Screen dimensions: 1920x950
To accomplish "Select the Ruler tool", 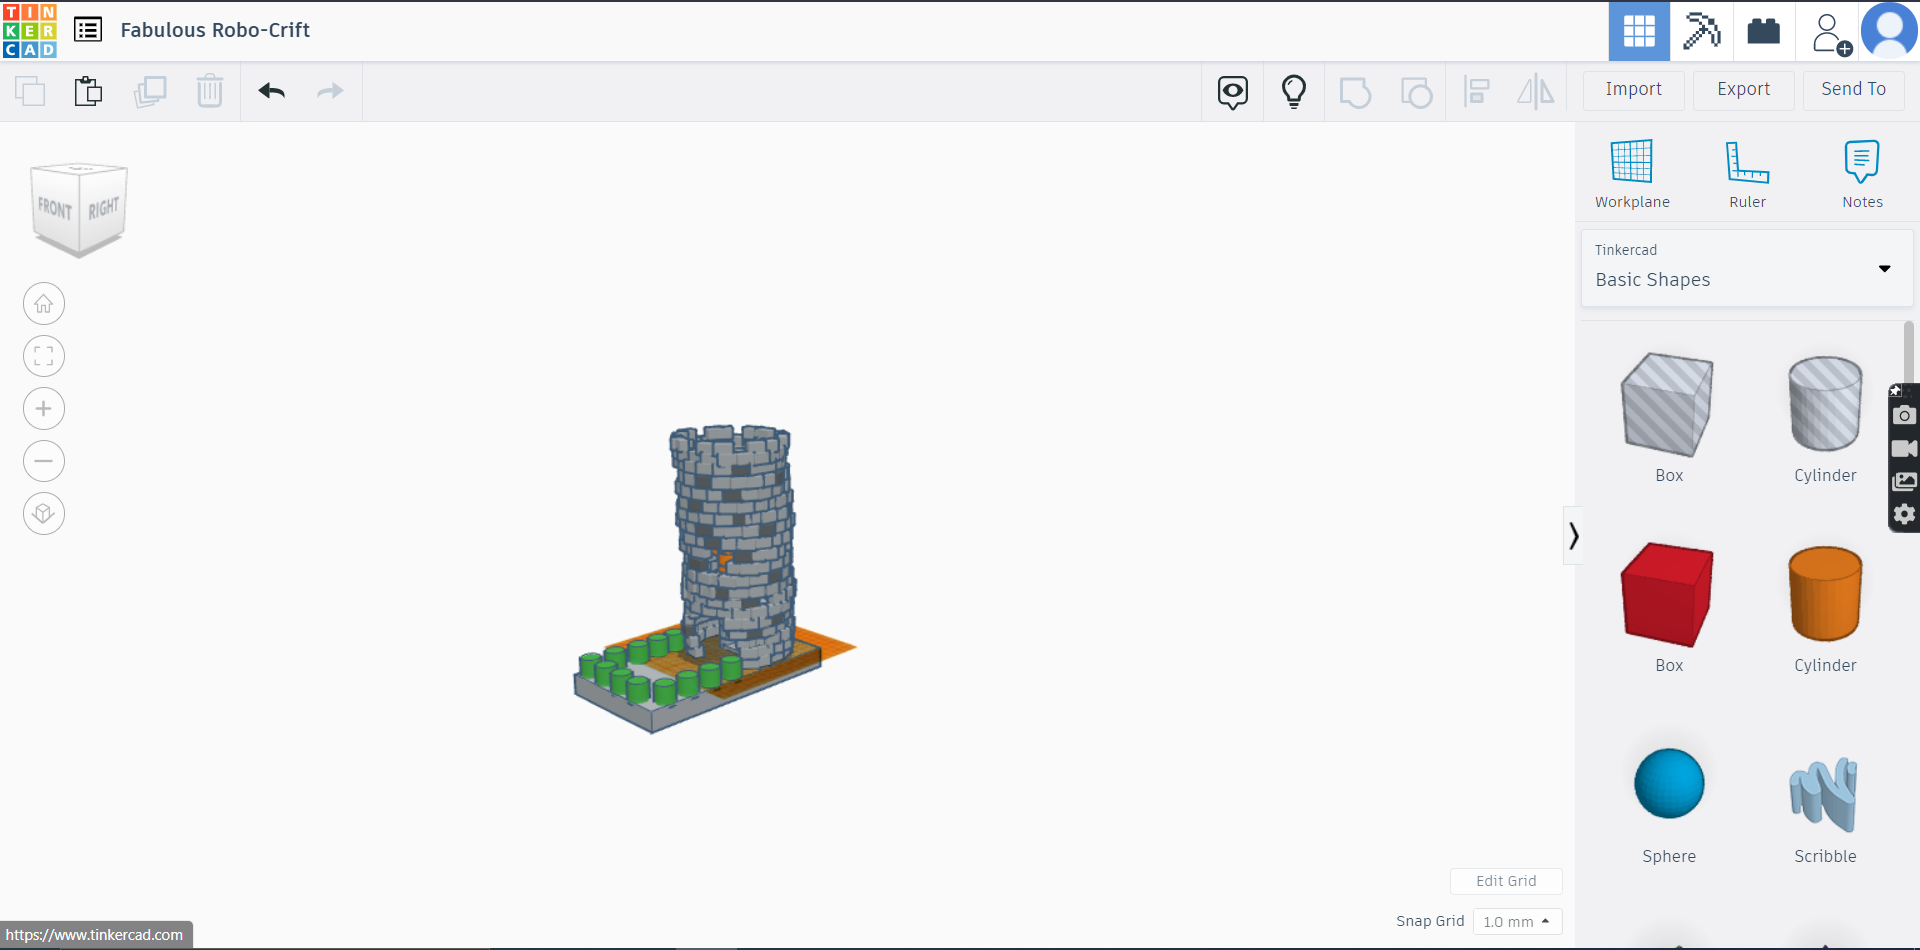I will (x=1747, y=172).
